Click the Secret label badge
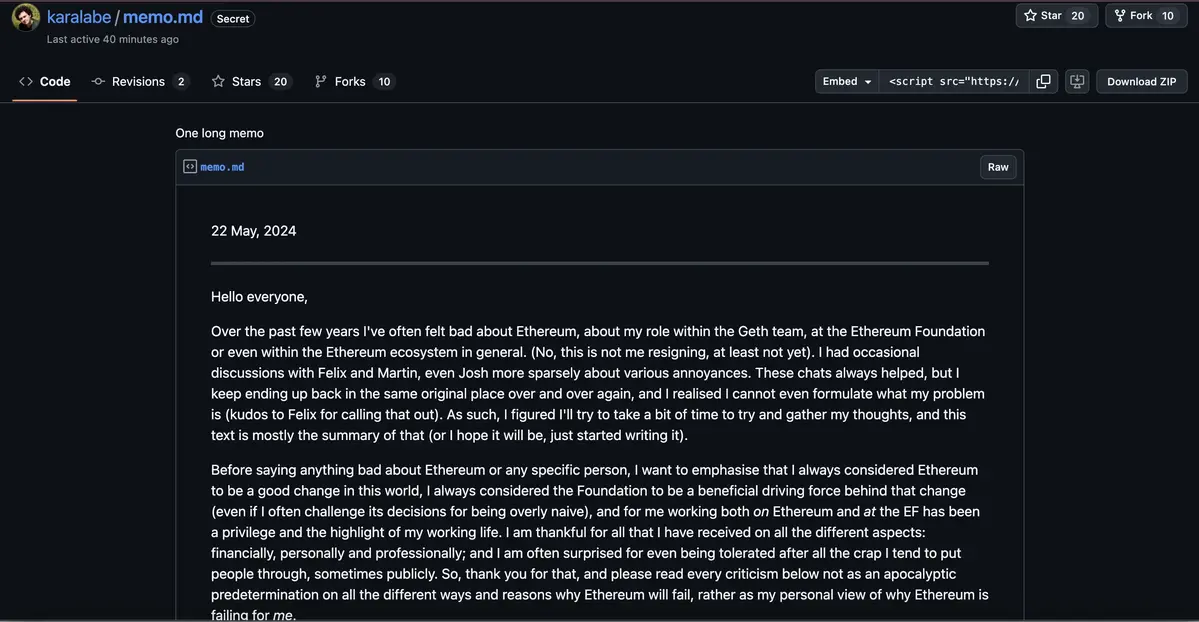This screenshot has width=1199, height=622. tap(233, 19)
